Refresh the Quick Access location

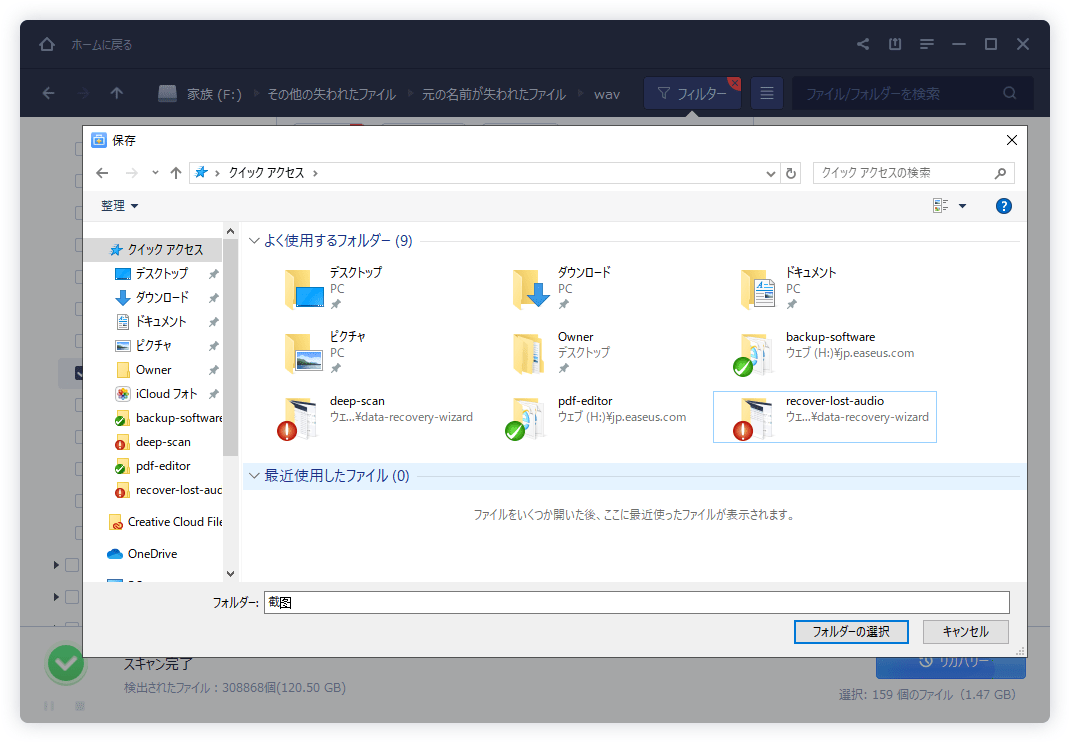coord(791,173)
